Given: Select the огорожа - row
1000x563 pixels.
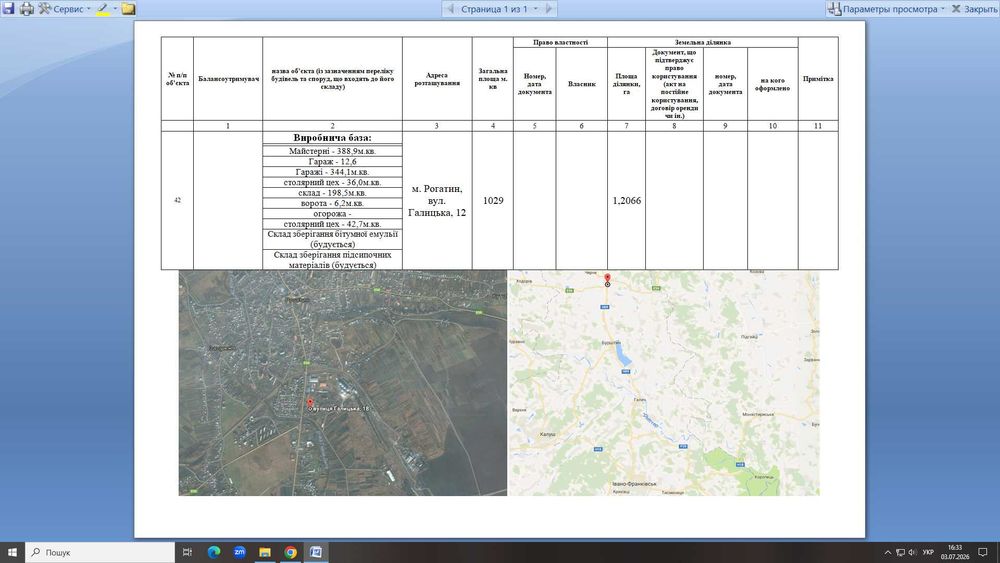Looking at the screenshot, I should pyautogui.click(x=332, y=214).
